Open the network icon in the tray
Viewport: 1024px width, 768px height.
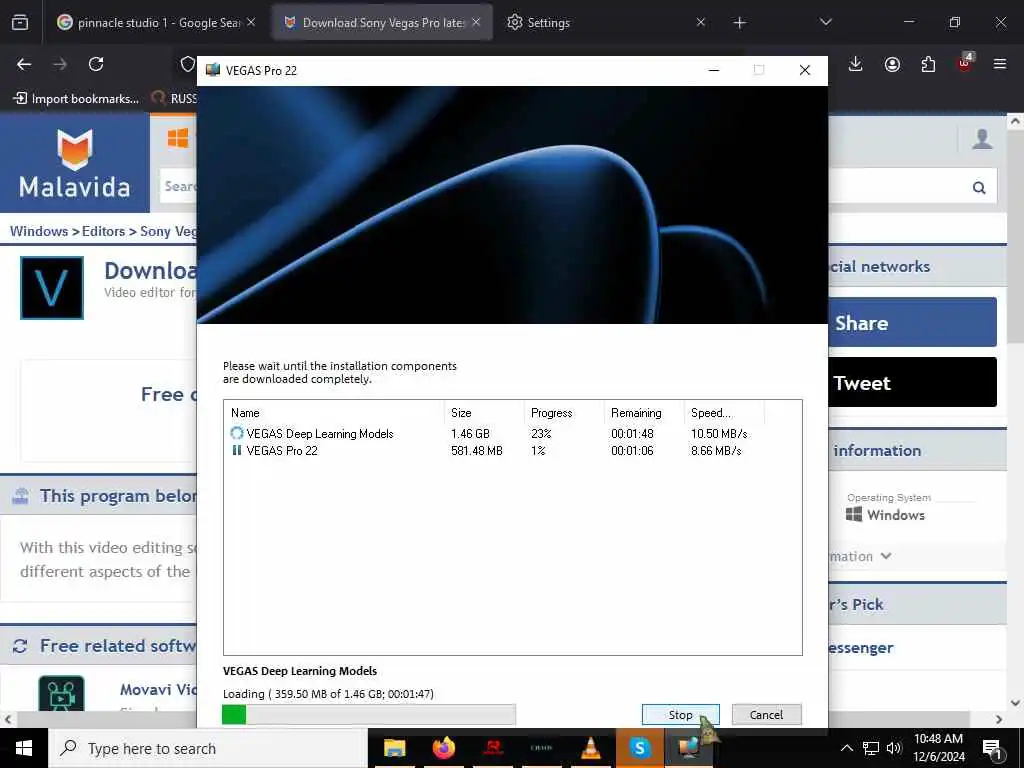871,748
